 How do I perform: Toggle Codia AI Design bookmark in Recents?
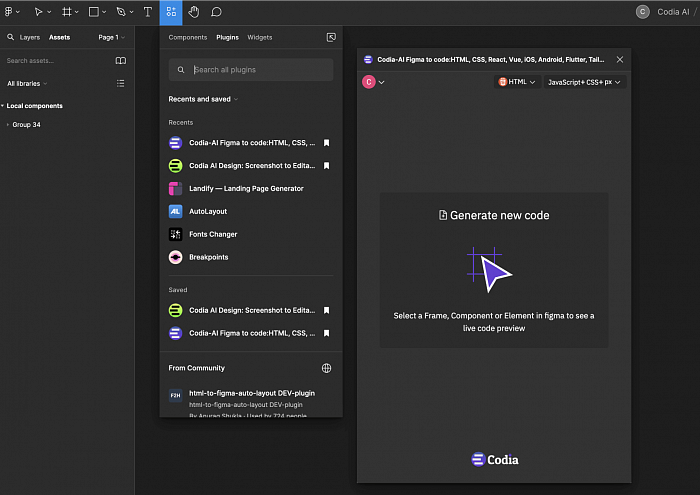tap(327, 166)
